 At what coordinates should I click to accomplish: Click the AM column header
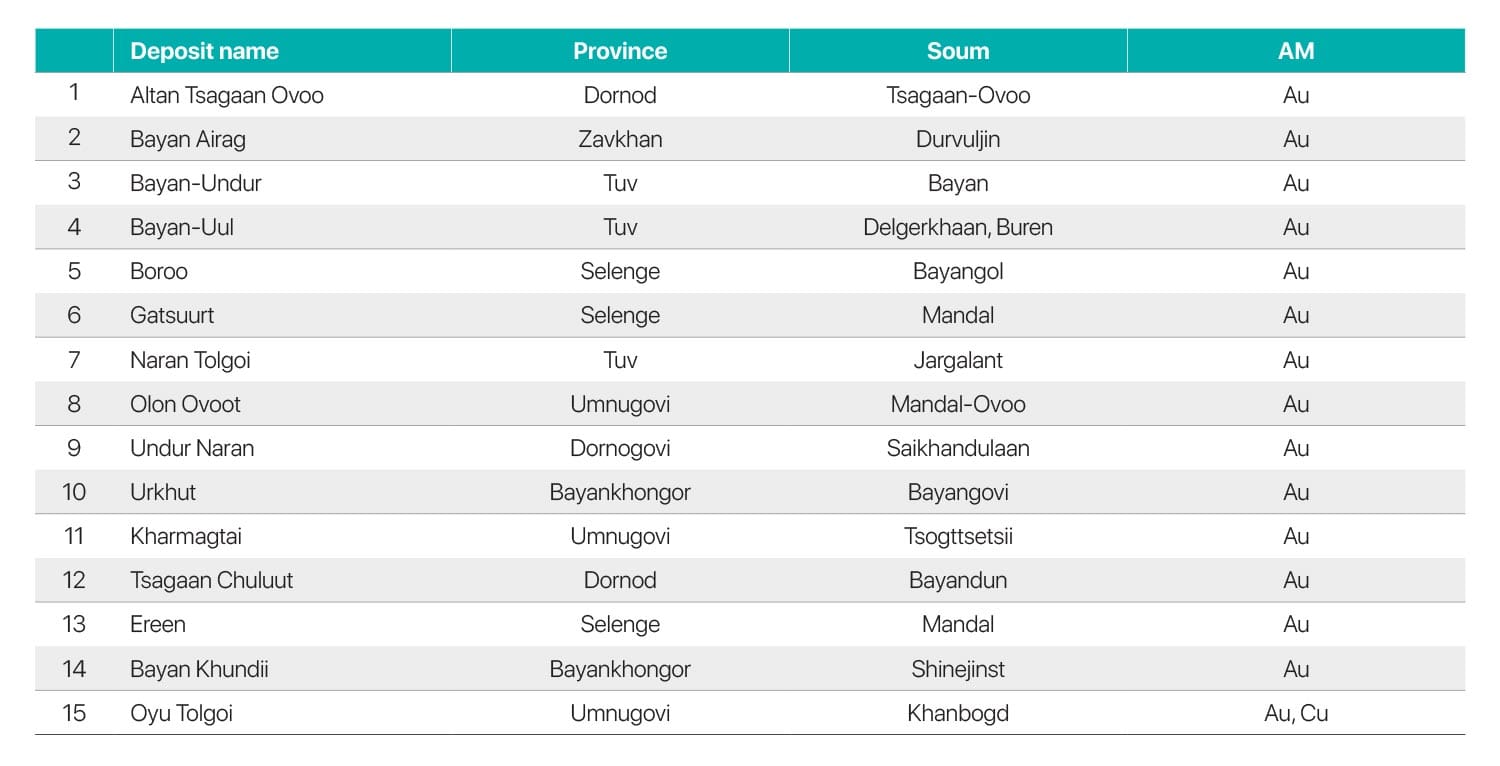pyautogui.click(x=1295, y=51)
